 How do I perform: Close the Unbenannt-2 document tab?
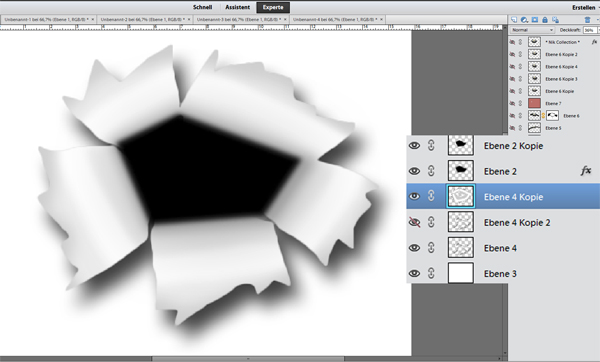pyautogui.click(x=189, y=19)
